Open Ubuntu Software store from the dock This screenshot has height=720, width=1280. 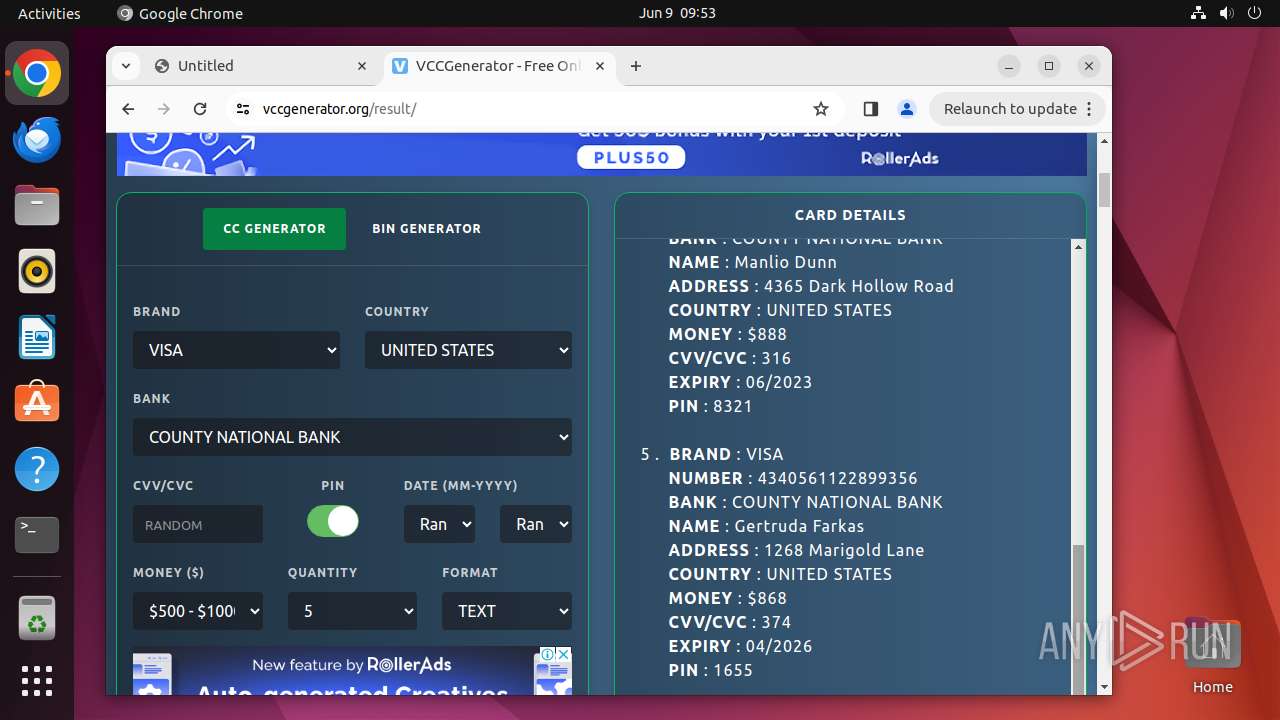point(37,403)
